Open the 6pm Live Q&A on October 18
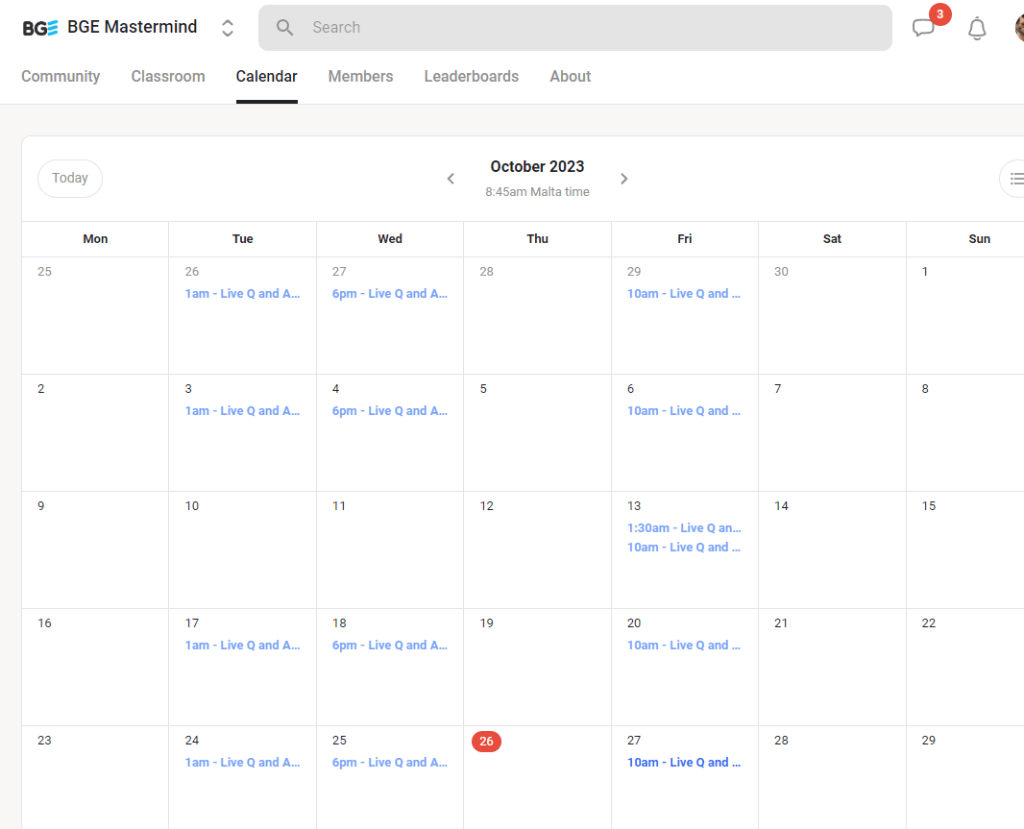Screen dimensions: 1024x829 (390, 645)
